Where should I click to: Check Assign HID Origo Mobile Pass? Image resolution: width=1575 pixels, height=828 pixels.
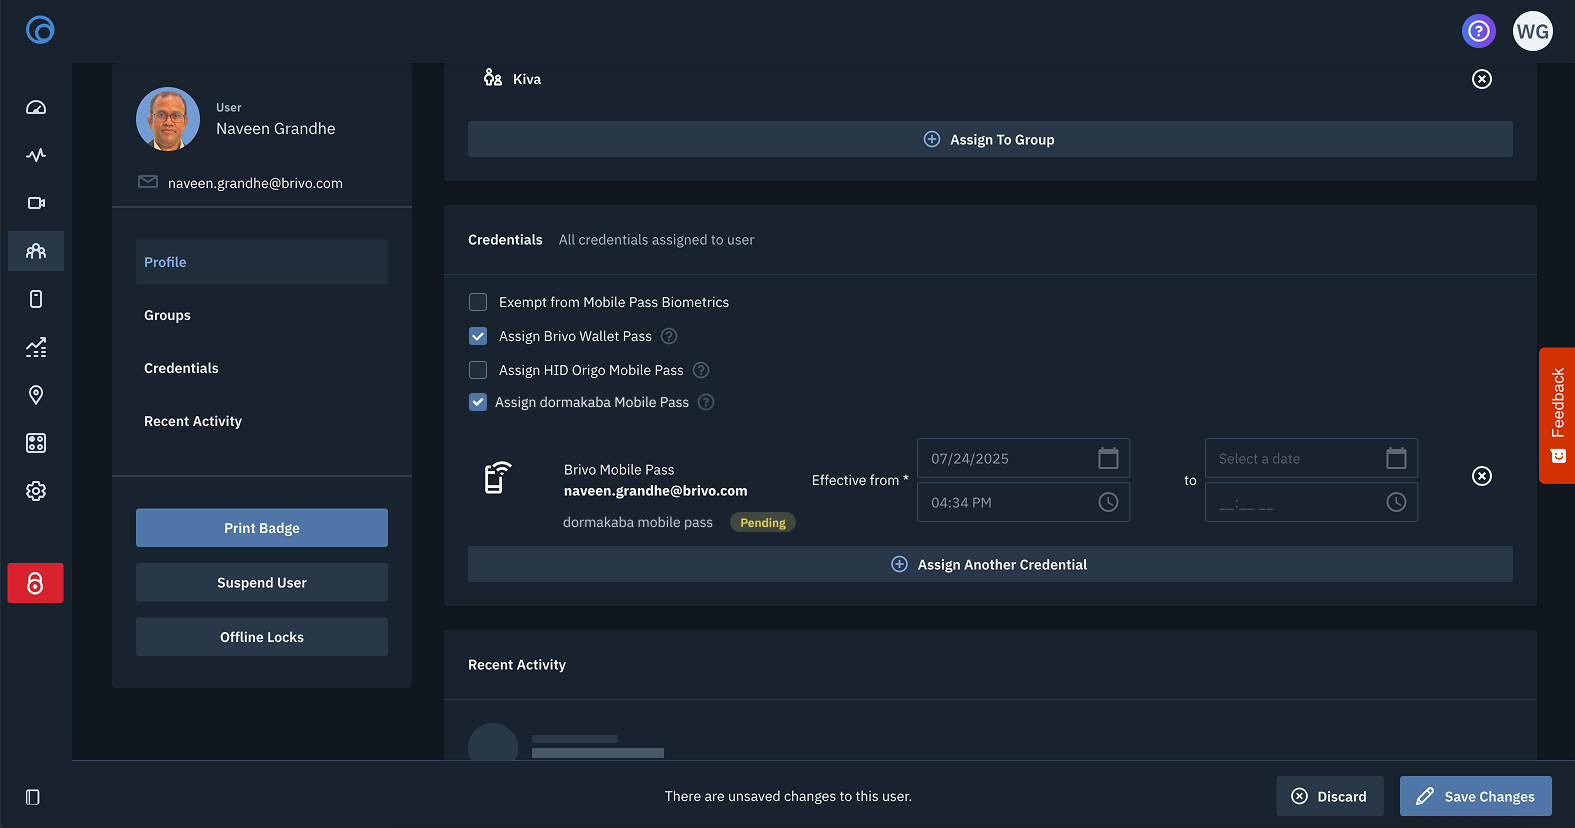[478, 370]
